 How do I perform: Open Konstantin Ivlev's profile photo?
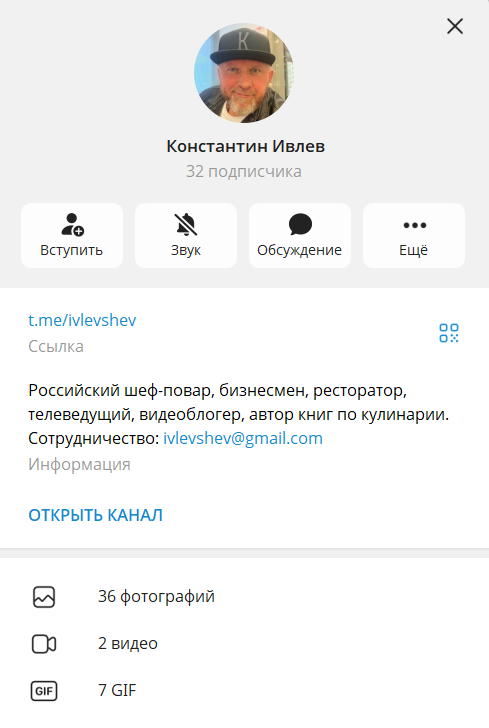244,73
